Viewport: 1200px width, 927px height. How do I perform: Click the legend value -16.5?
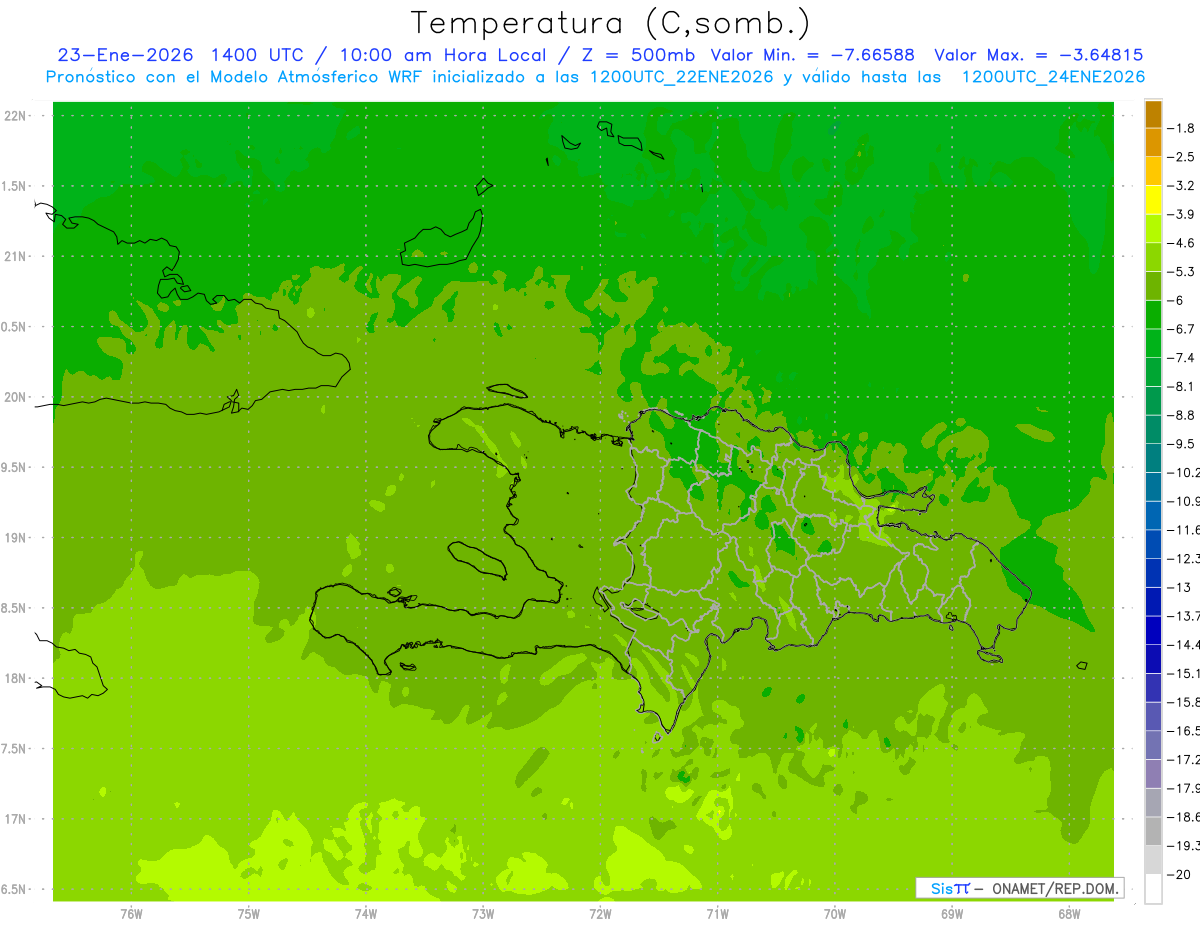pyautogui.click(x=1184, y=731)
